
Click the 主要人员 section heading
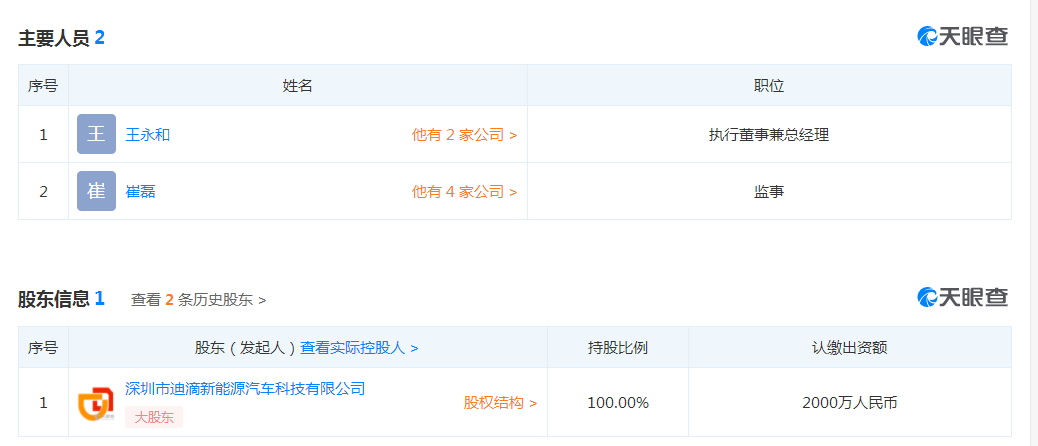[54, 38]
